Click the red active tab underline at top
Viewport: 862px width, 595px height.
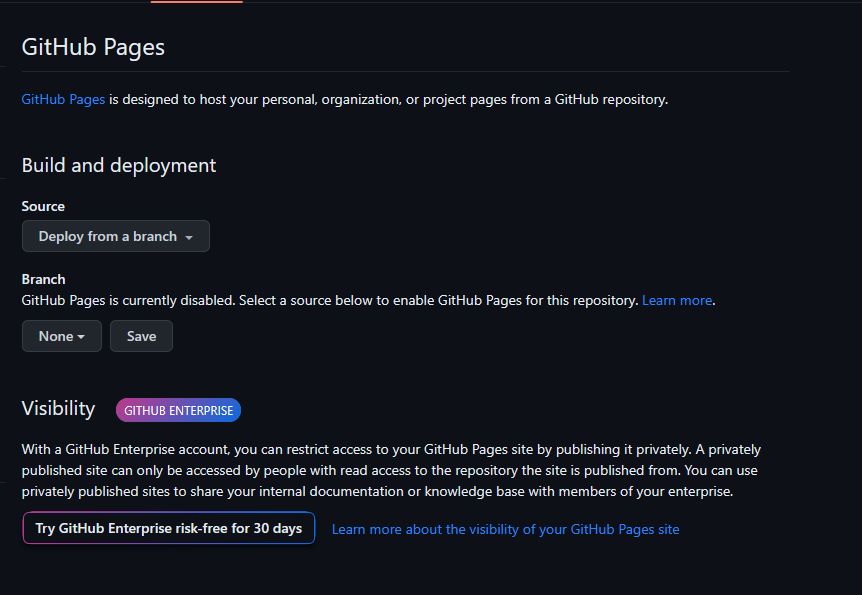[196, 2]
